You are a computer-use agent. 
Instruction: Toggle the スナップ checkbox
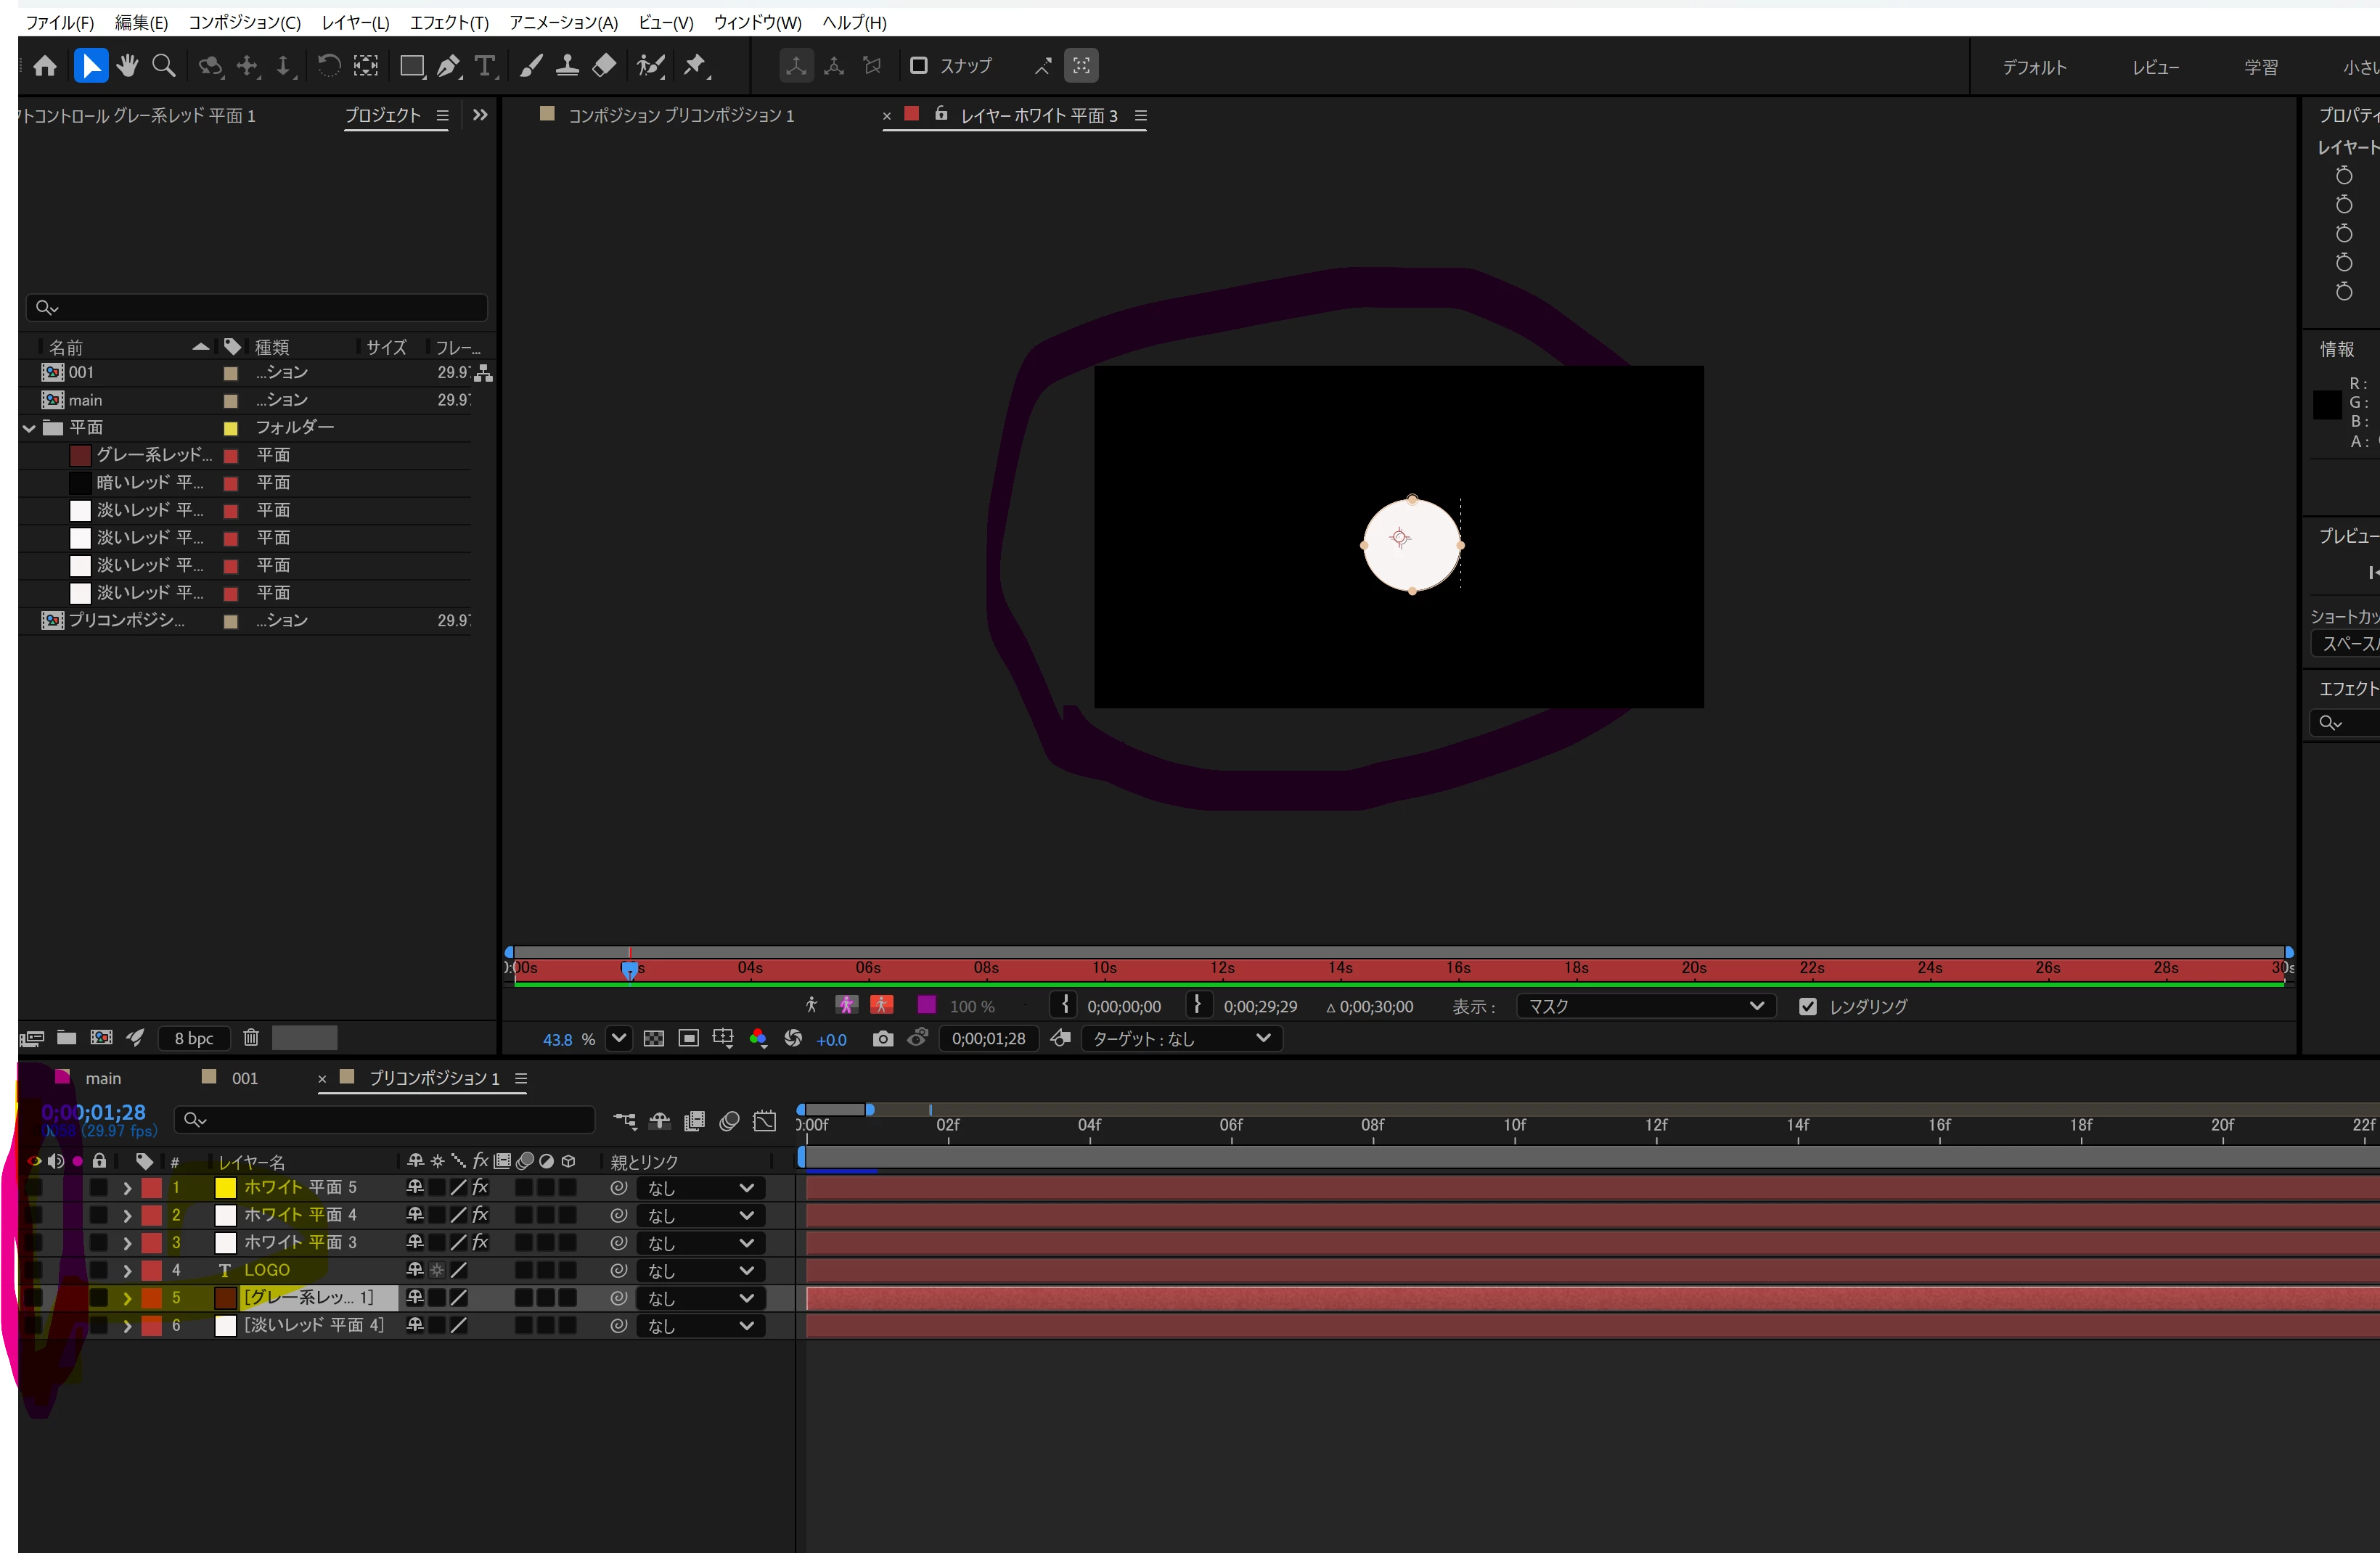pyautogui.click(x=918, y=66)
